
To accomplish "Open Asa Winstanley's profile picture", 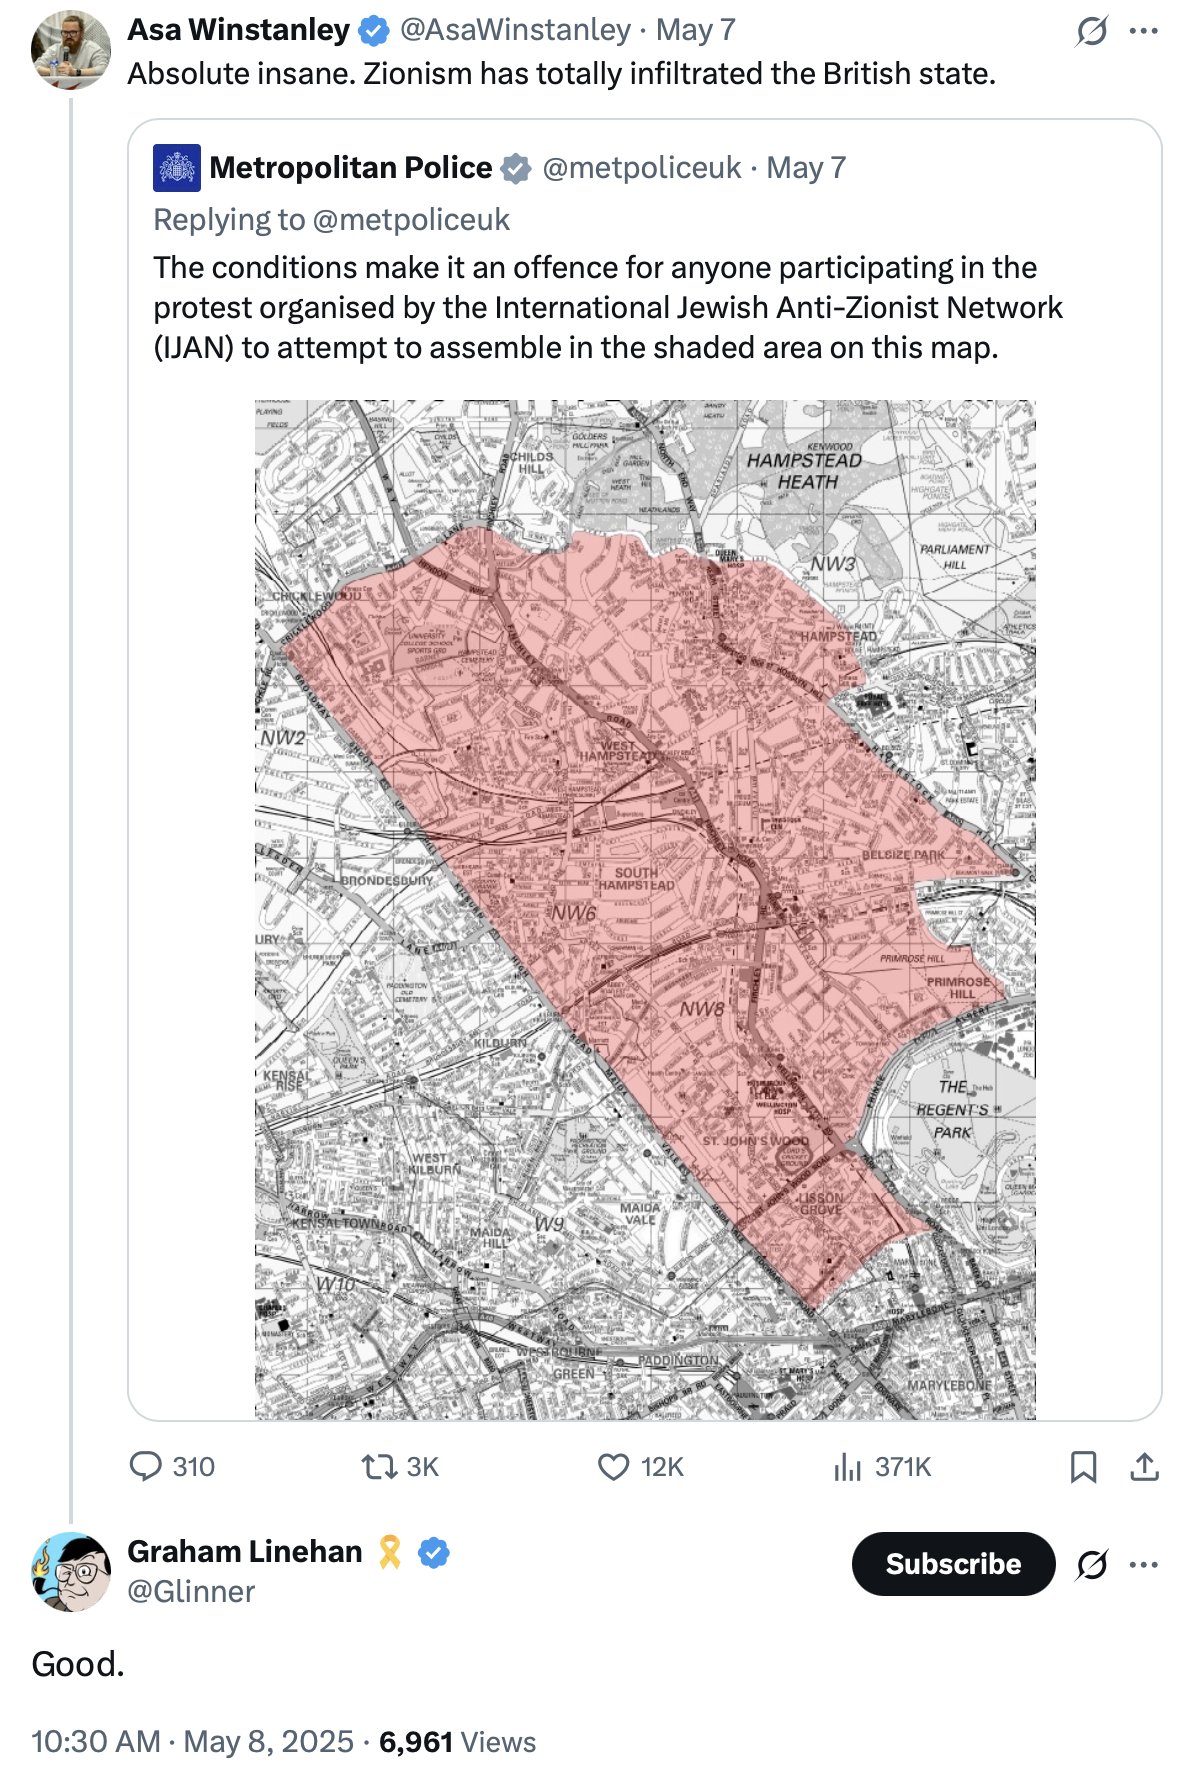I will click(70, 50).
